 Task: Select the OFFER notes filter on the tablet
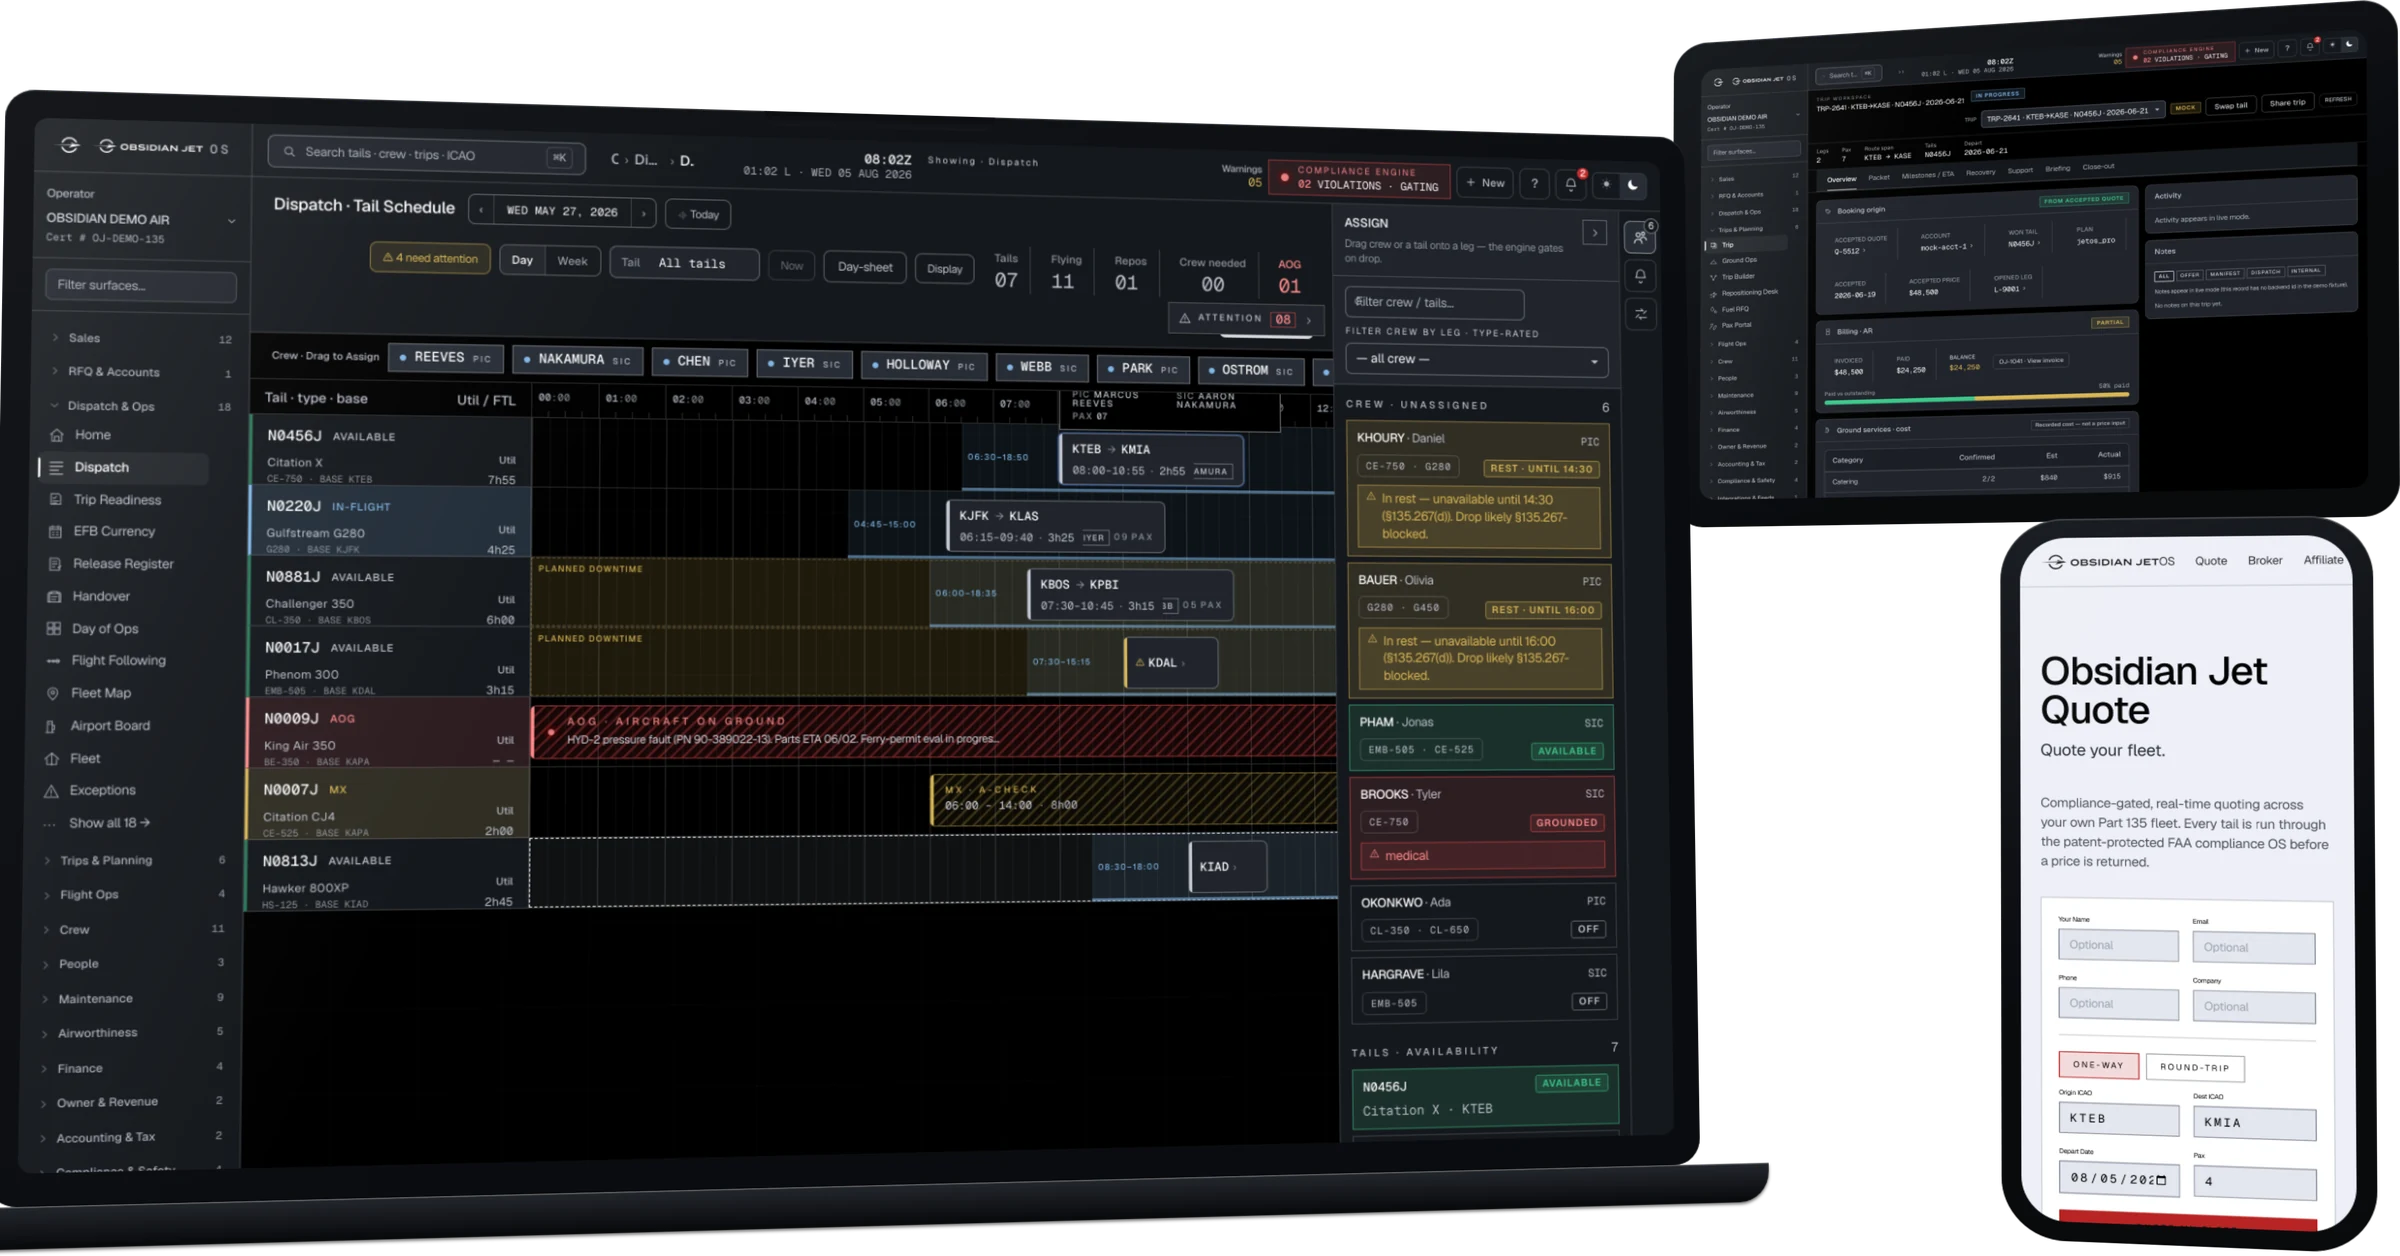pyautogui.click(x=2189, y=274)
